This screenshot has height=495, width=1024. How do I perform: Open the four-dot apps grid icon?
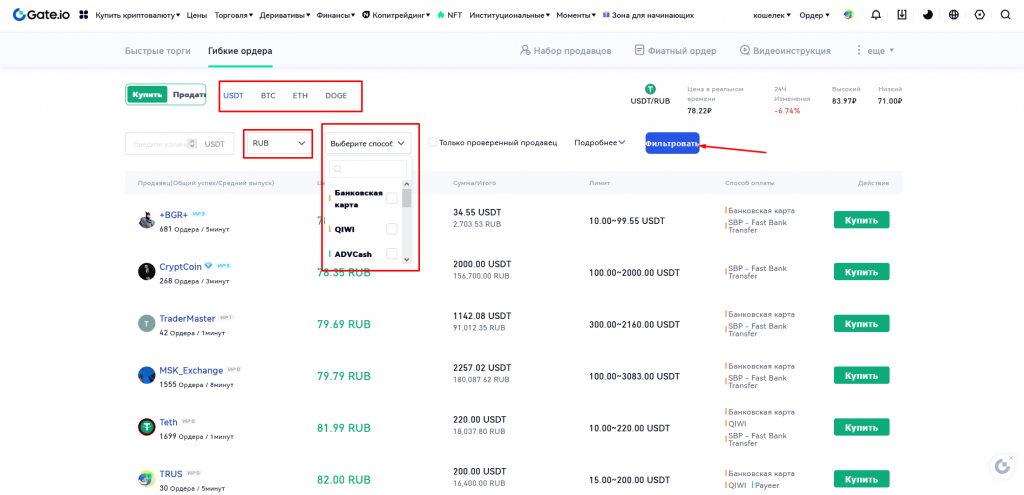(x=83, y=15)
